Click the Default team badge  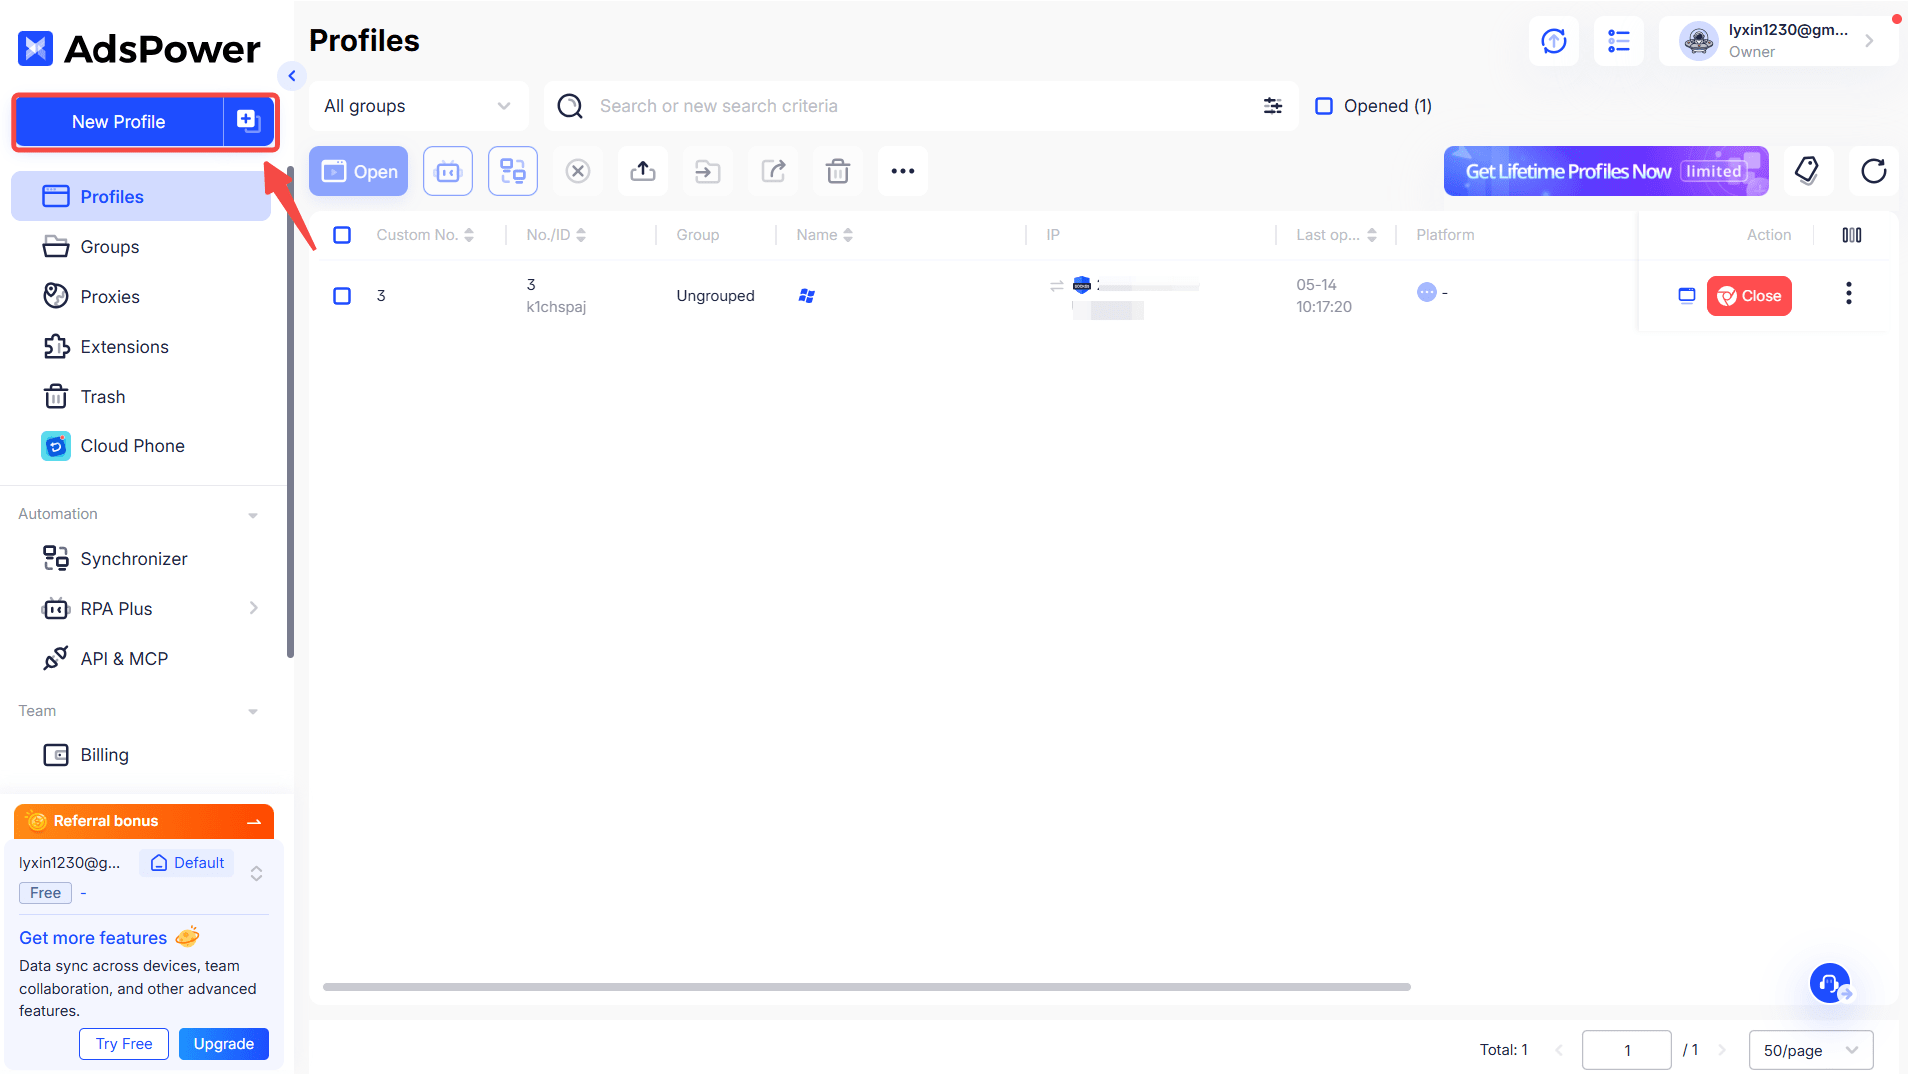click(187, 863)
